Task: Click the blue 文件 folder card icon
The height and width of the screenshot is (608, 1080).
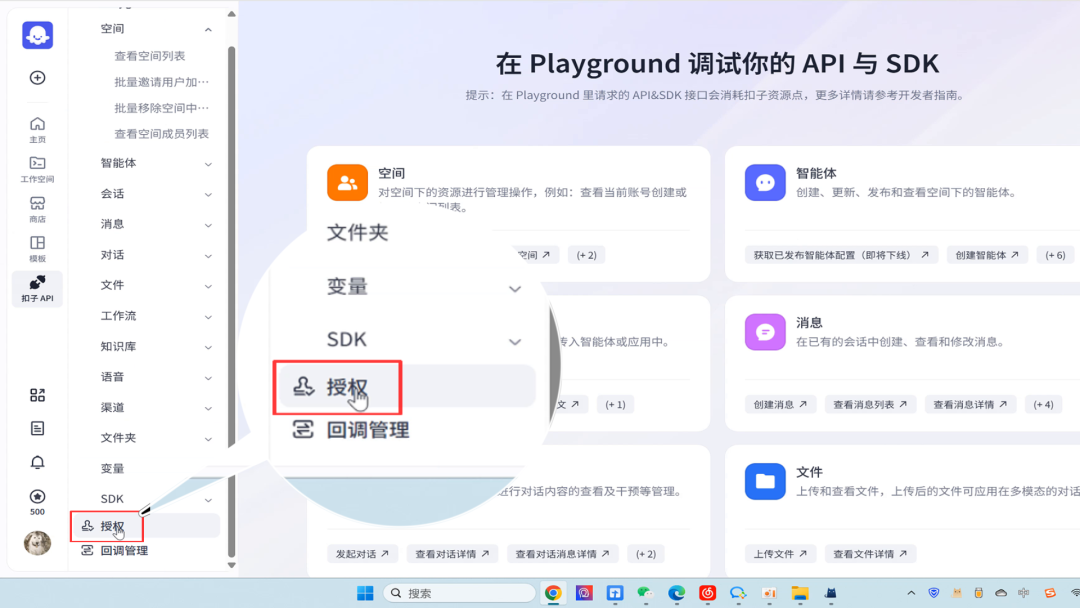Action: (x=765, y=481)
